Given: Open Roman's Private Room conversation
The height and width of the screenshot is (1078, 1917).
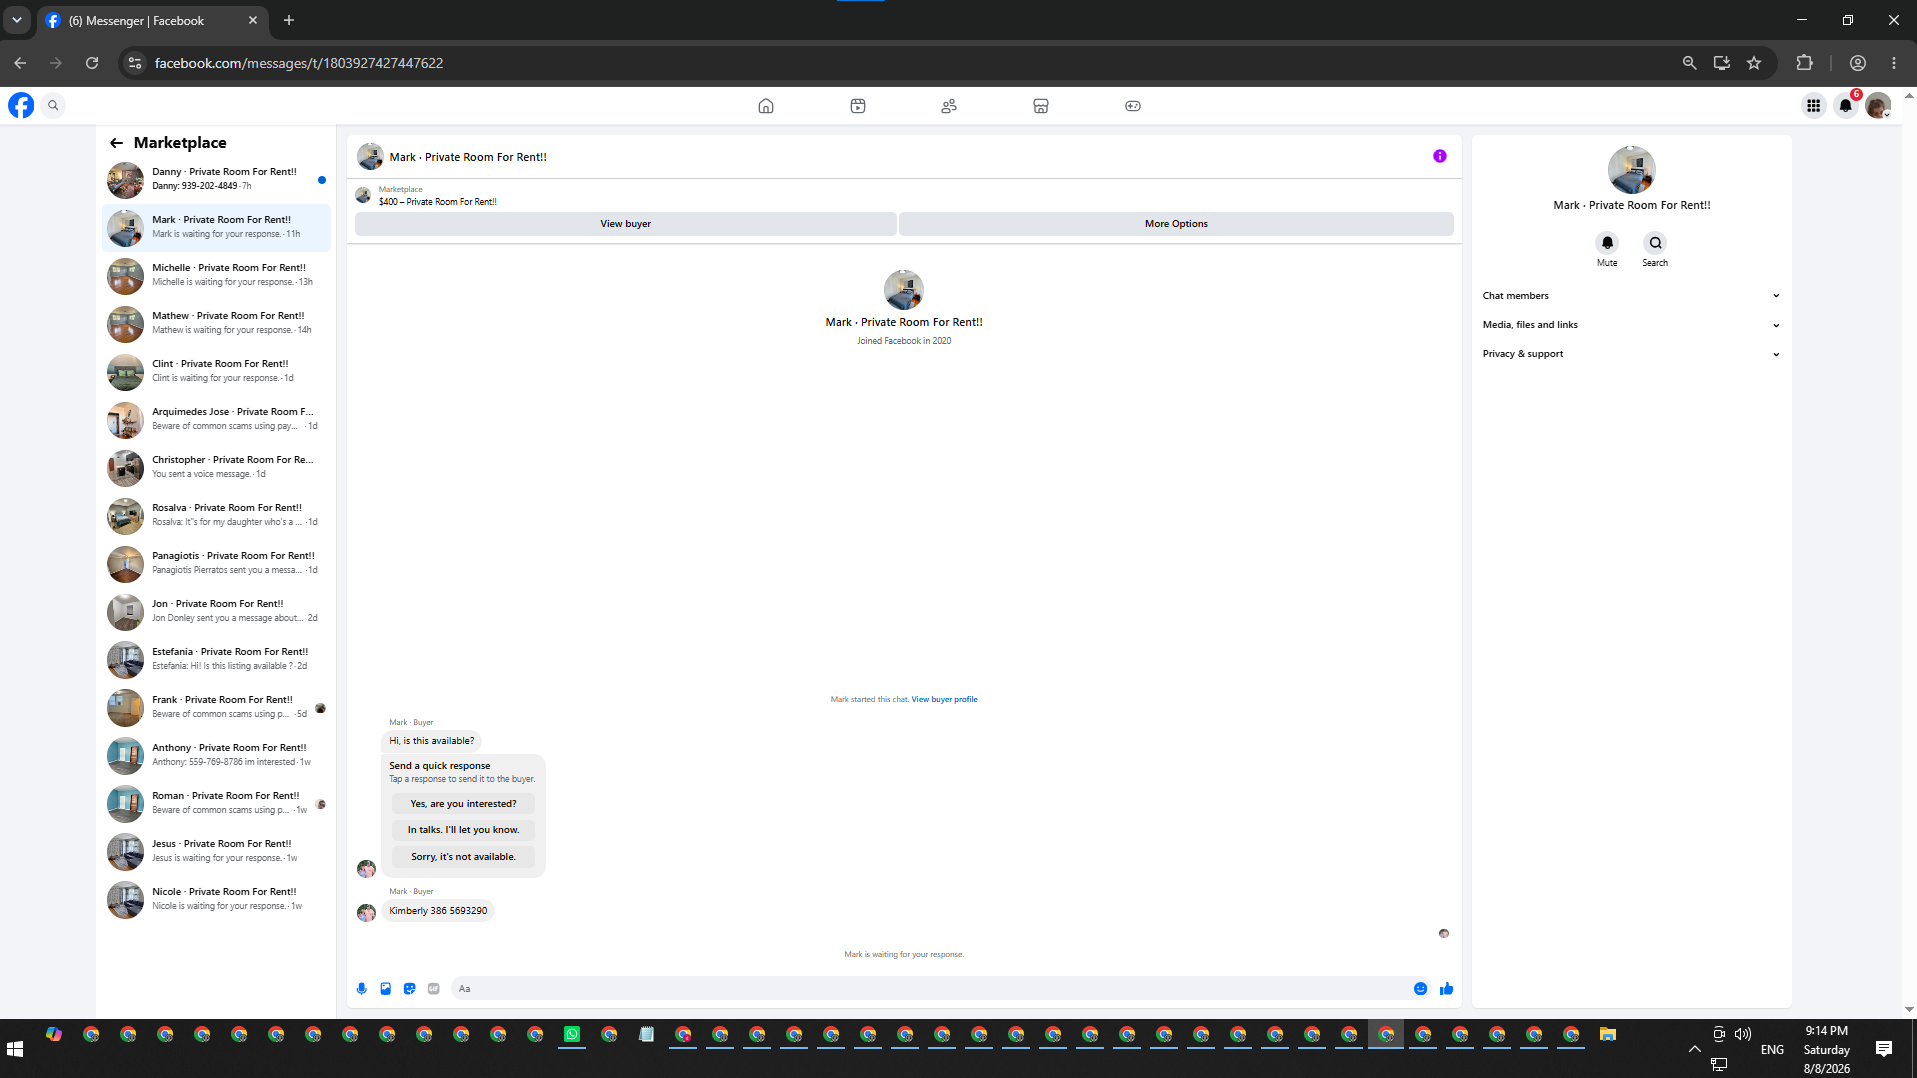Looking at the screenshot, I should pyautogui.click(x=216, y=804).
